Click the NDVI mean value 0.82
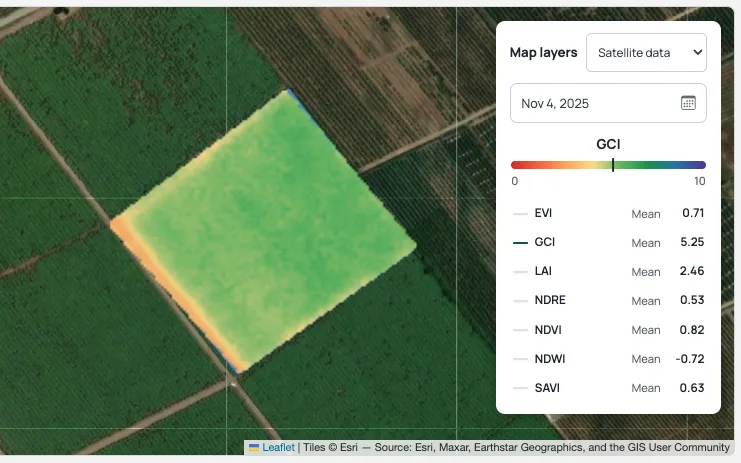 692,330
